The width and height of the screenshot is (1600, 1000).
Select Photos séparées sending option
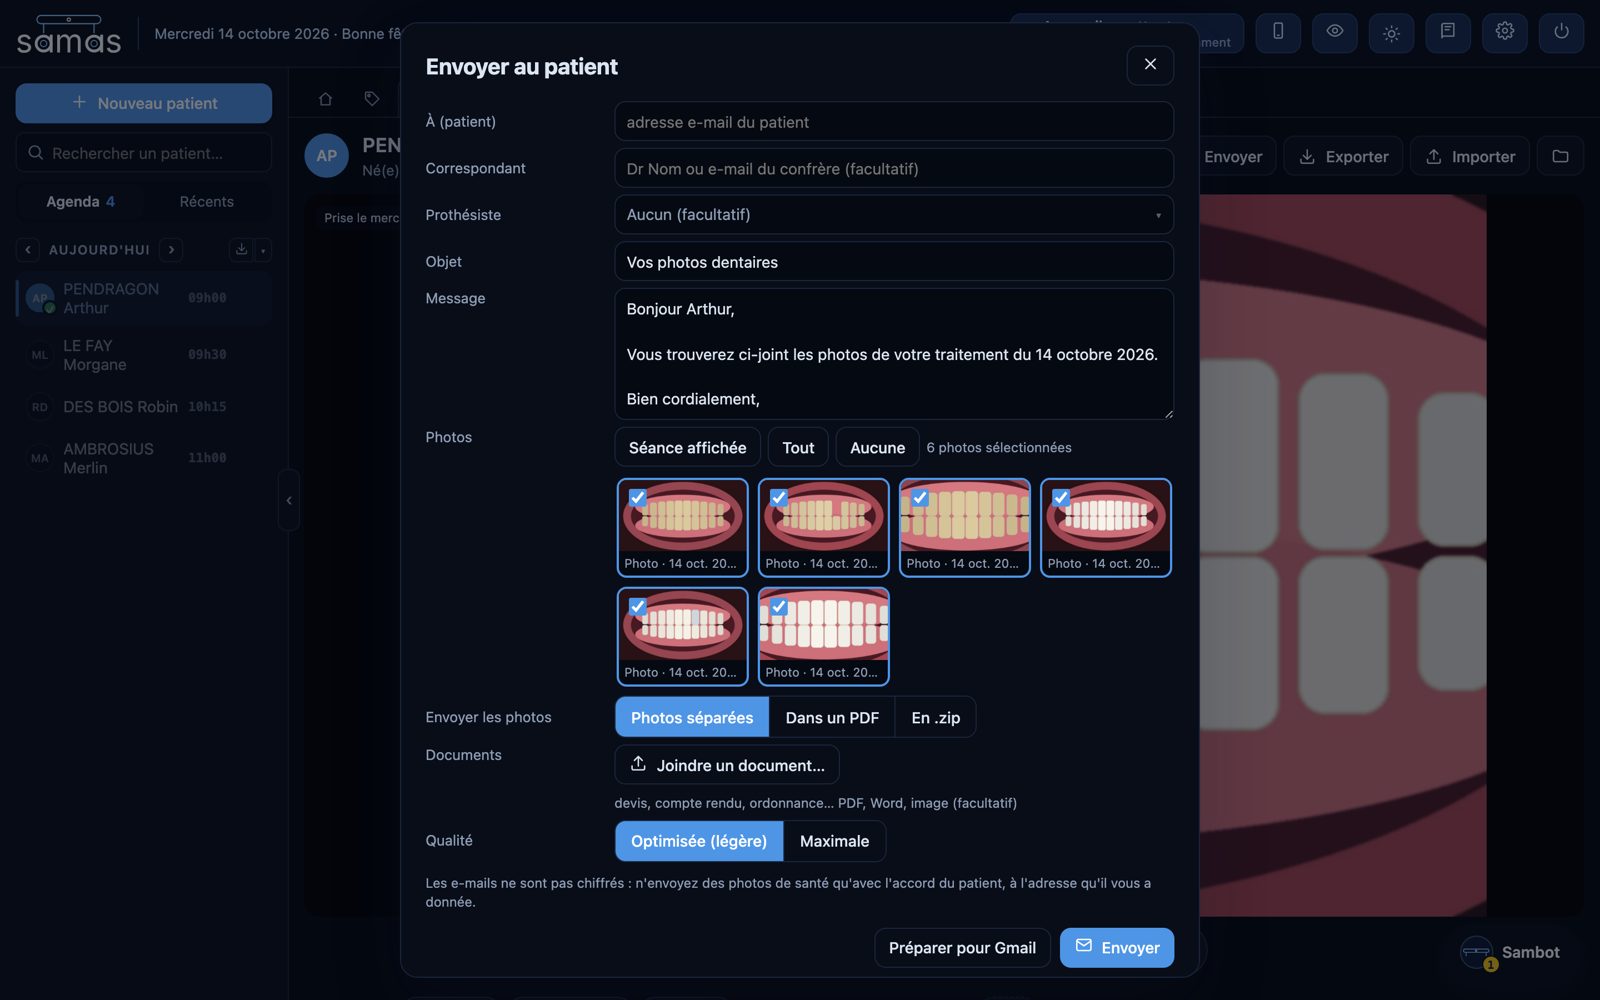692,718
